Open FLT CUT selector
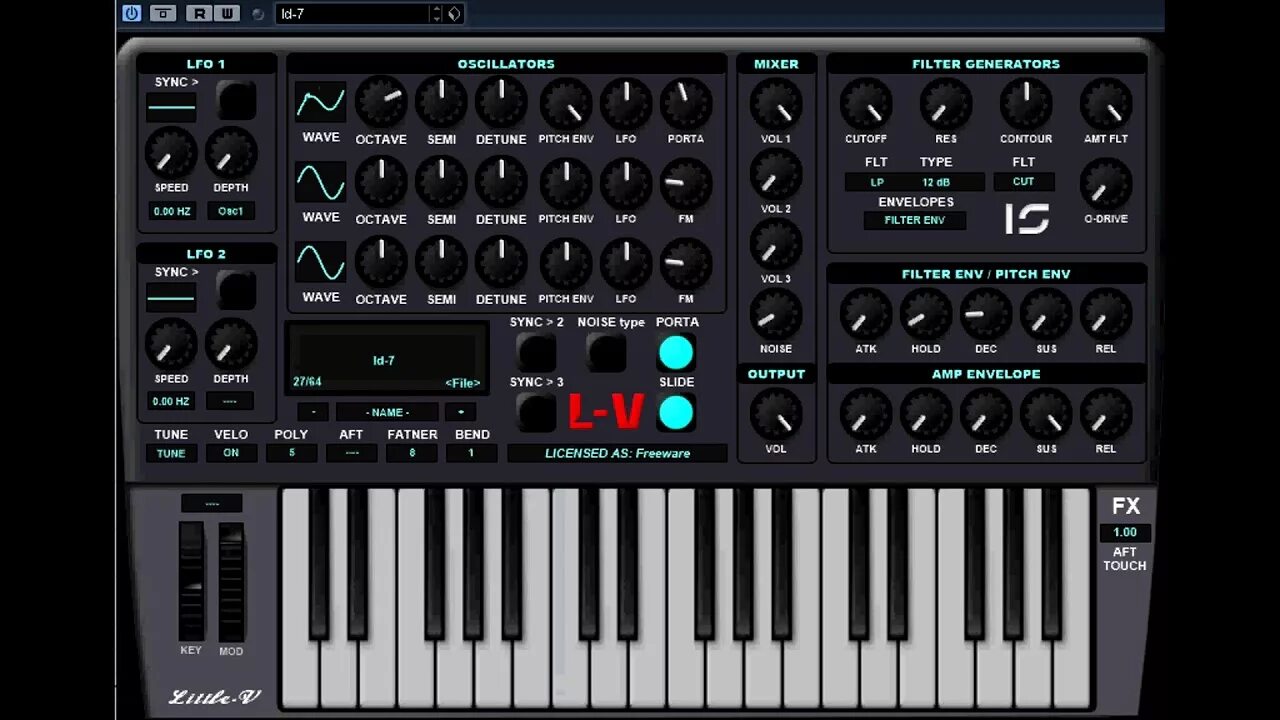This screenshot has height=720, width=1280. click(x=1023, y=182)
